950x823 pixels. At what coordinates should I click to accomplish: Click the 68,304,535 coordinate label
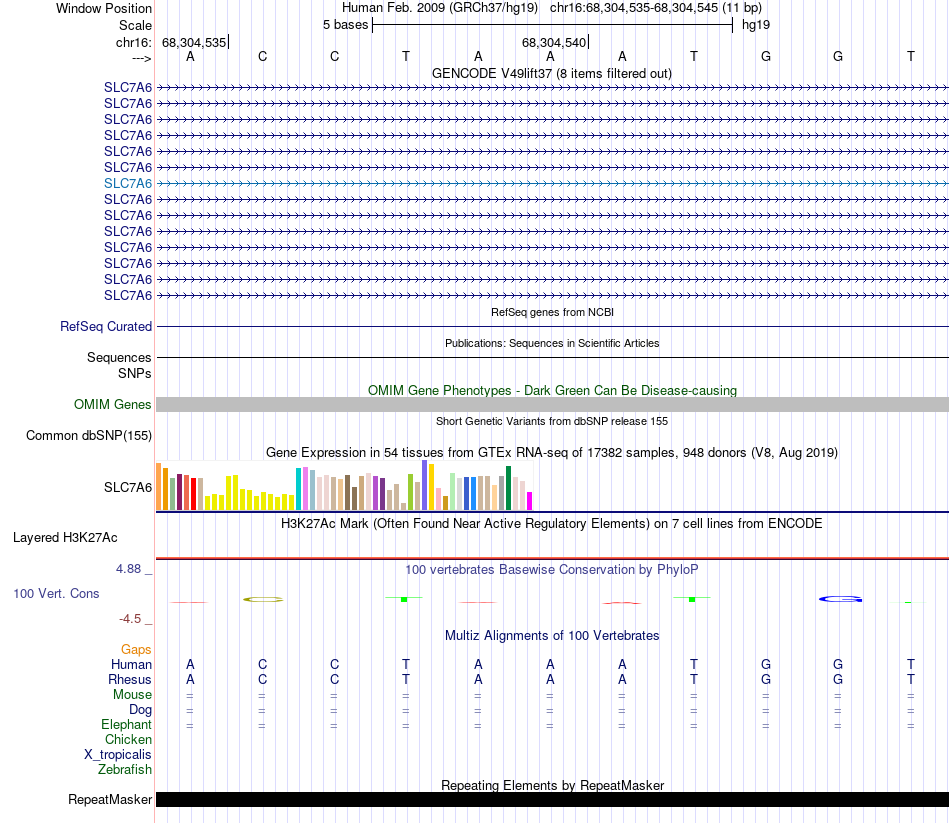pyautogui.click(x=194, y=42)
